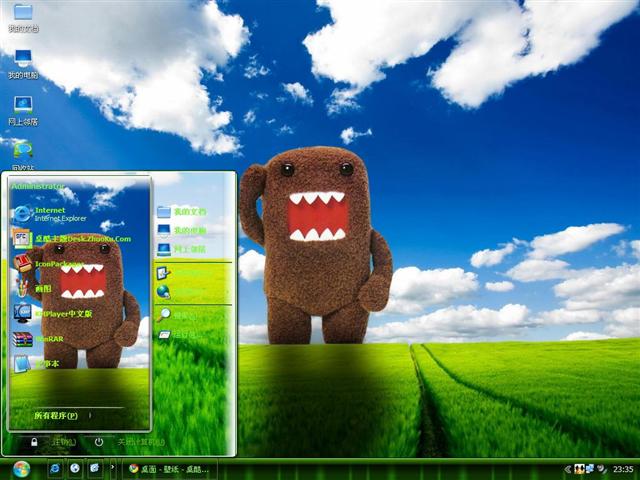The image size is (640, 480).
Task: Click the third quick launch icon
Action: point(94,468)
